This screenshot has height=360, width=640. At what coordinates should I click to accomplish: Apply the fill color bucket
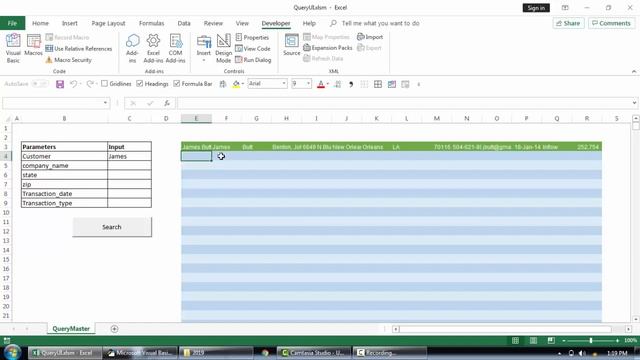tap(236, 84)
